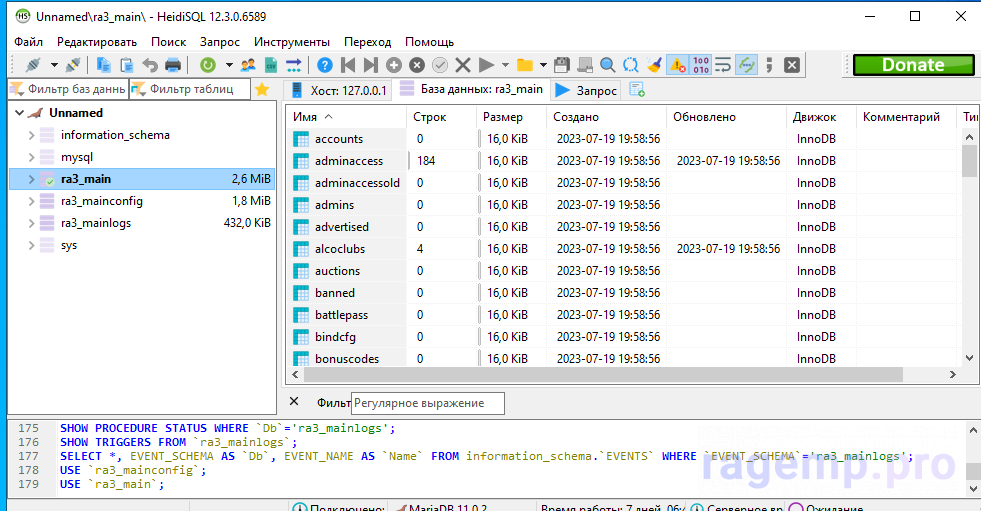Click the new query tab icon
The image size is (981, 511).
tap(637, 90)
